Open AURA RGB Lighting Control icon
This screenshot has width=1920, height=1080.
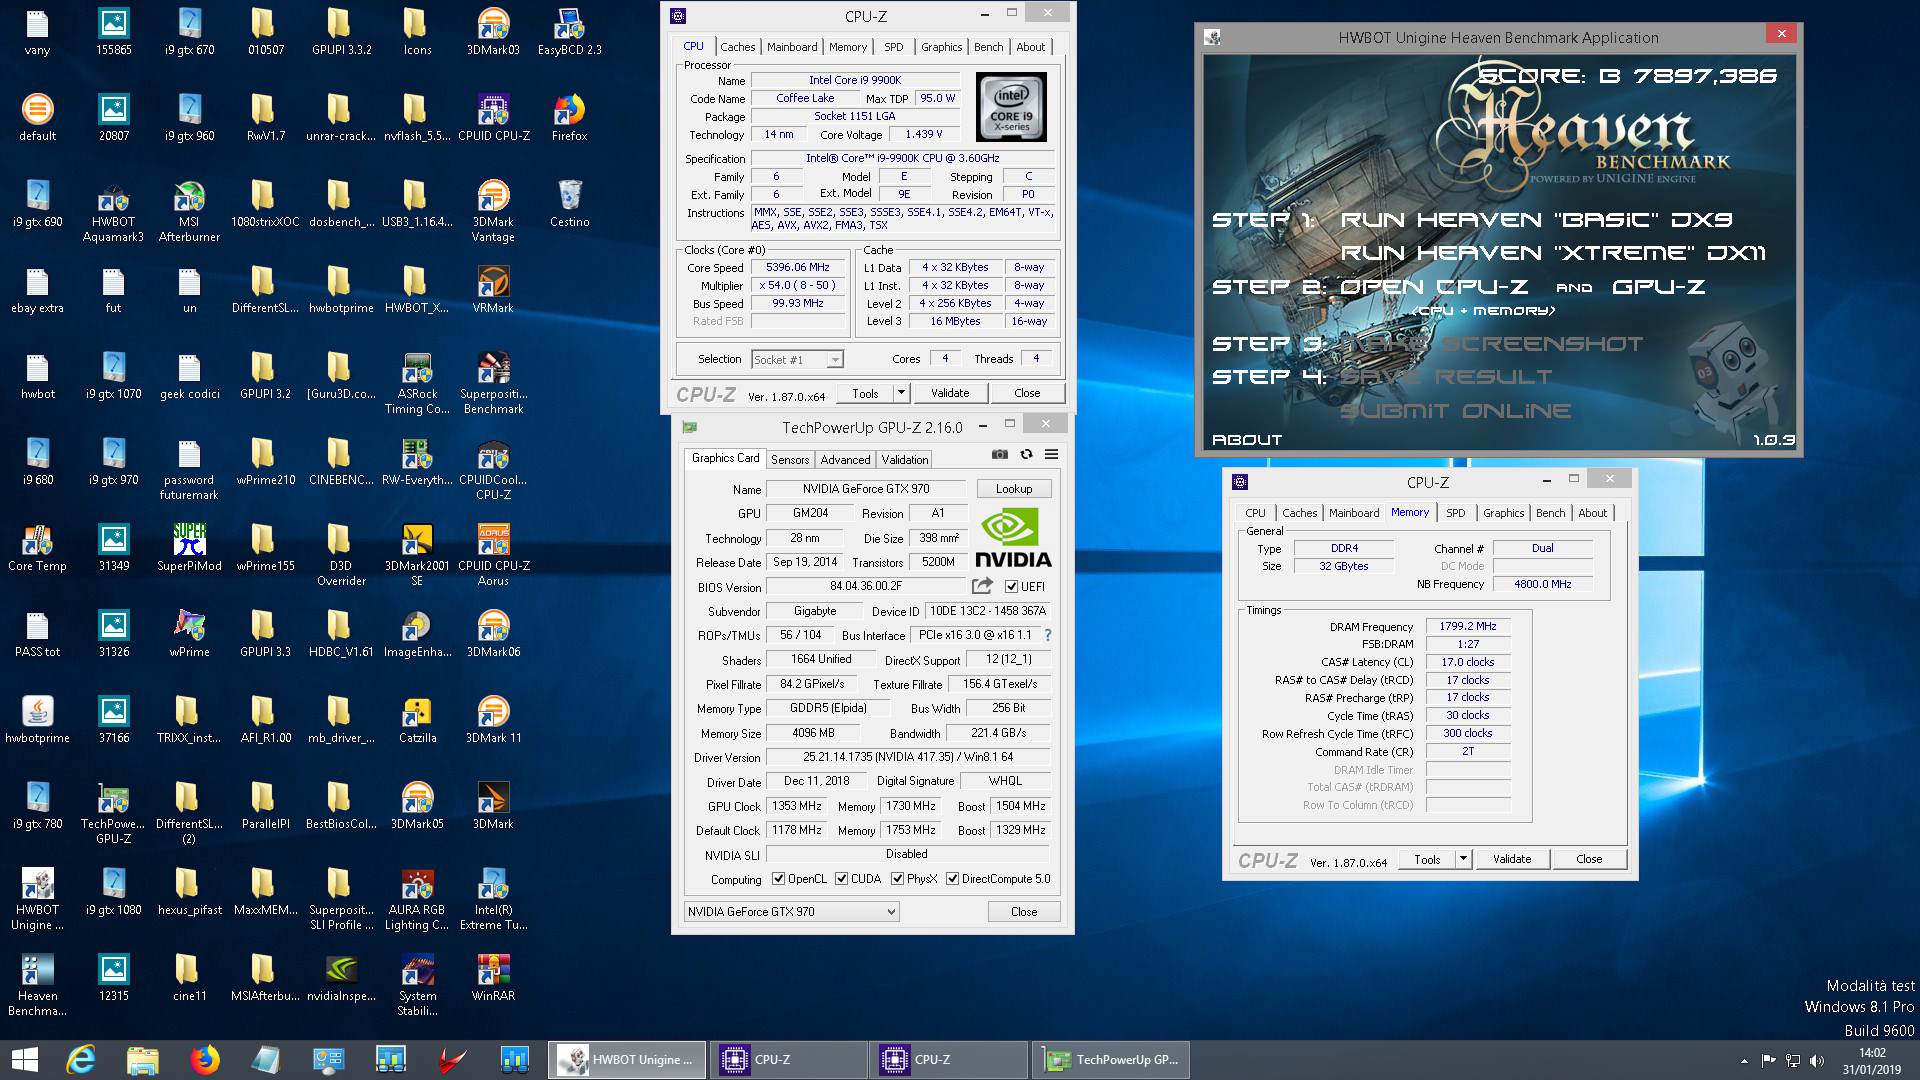point(417,899)
